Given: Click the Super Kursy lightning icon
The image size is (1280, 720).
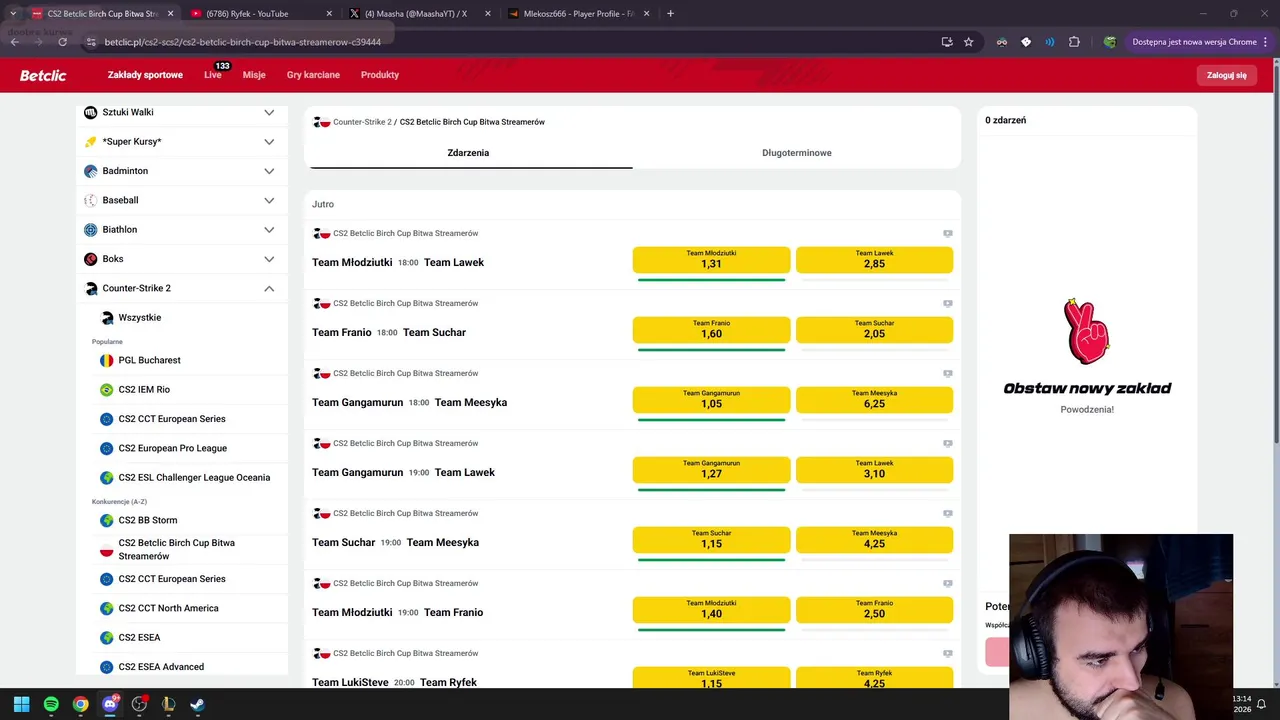Looking at the screenshot, I should tap(91, 142).
